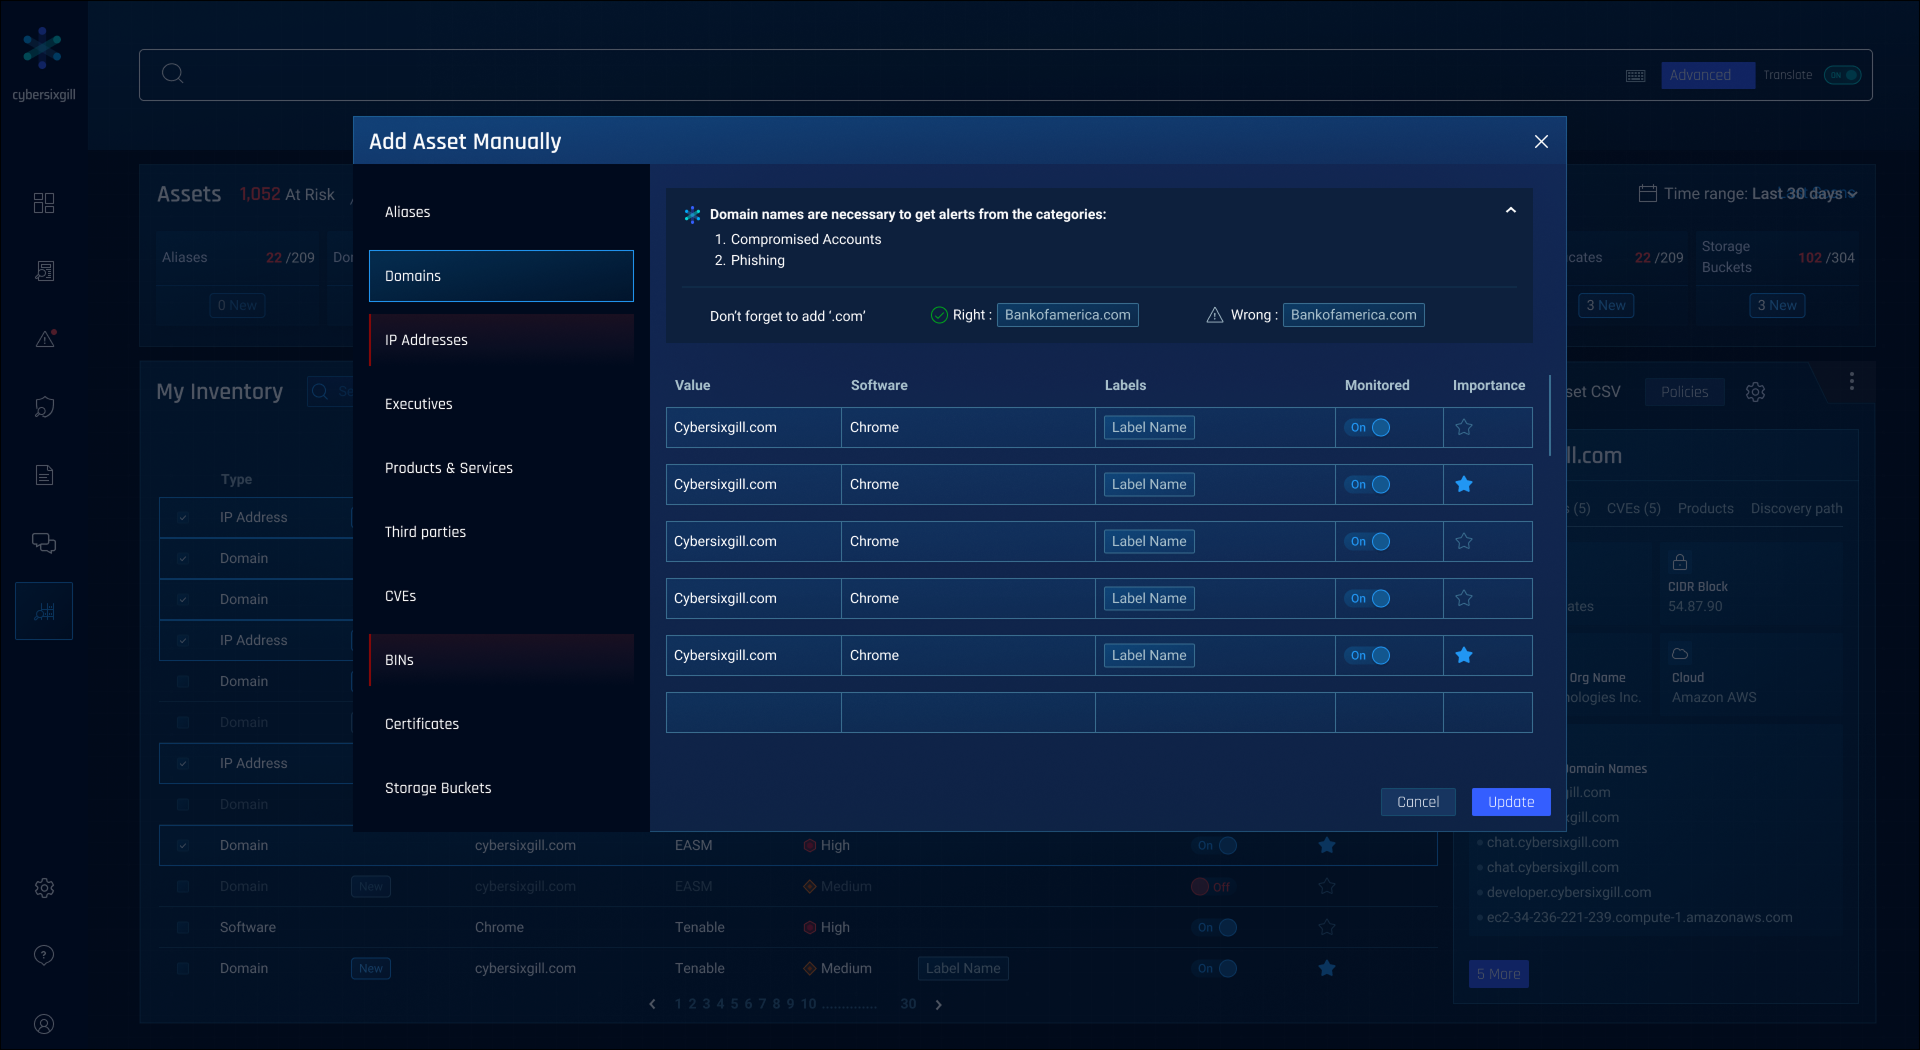Click the Cancel button
1920x1050 pixels.
click(1418, 802)
